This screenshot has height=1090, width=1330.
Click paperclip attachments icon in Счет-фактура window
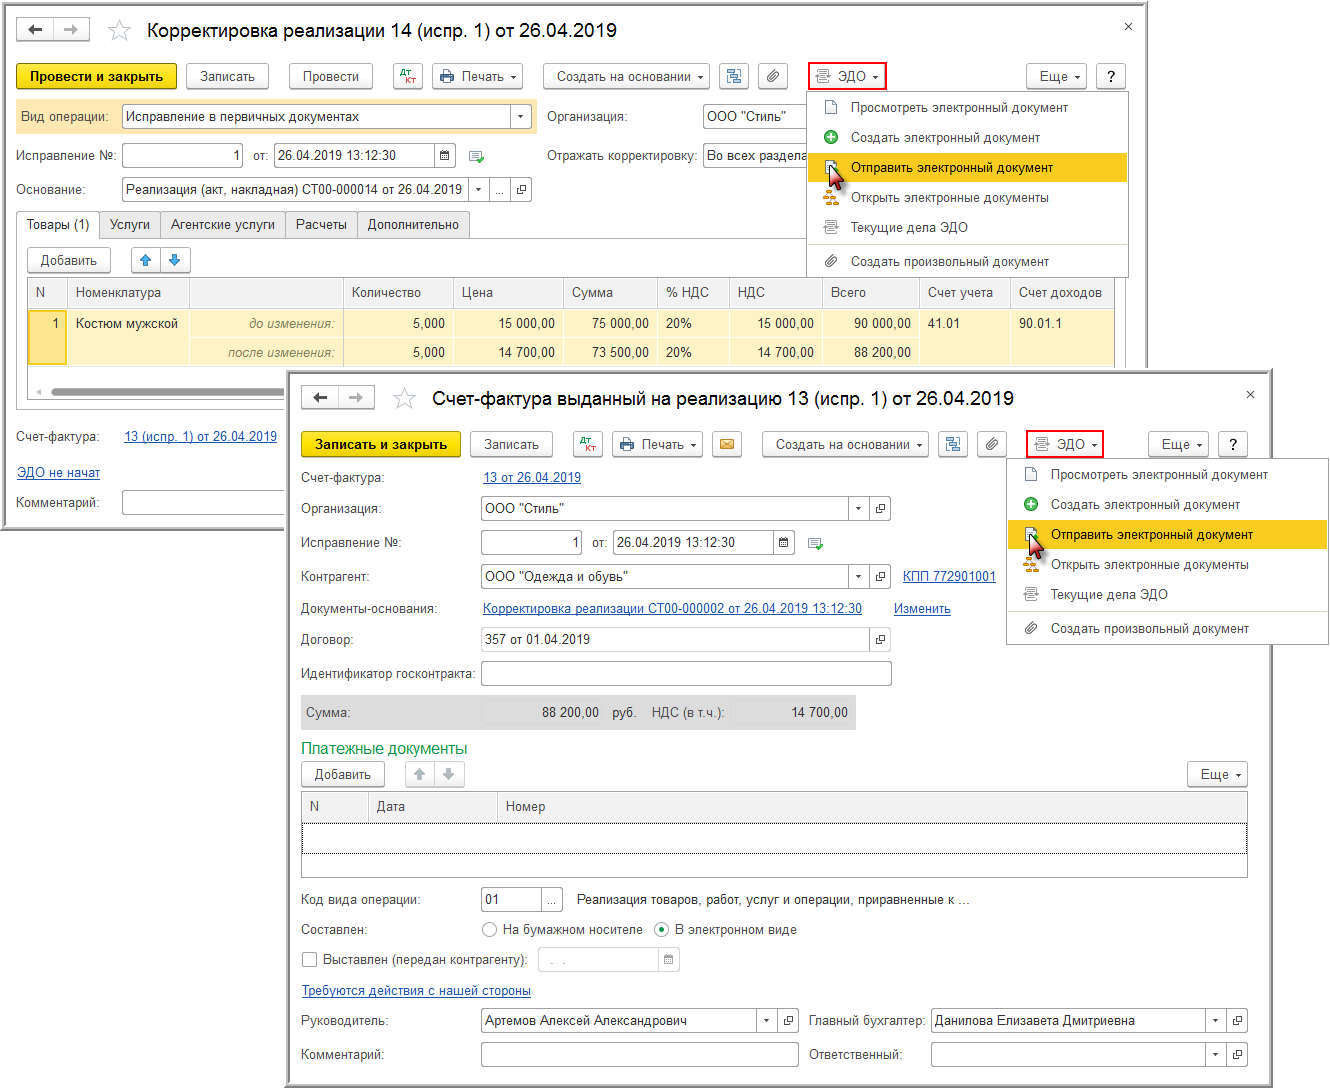pos(991,444)
